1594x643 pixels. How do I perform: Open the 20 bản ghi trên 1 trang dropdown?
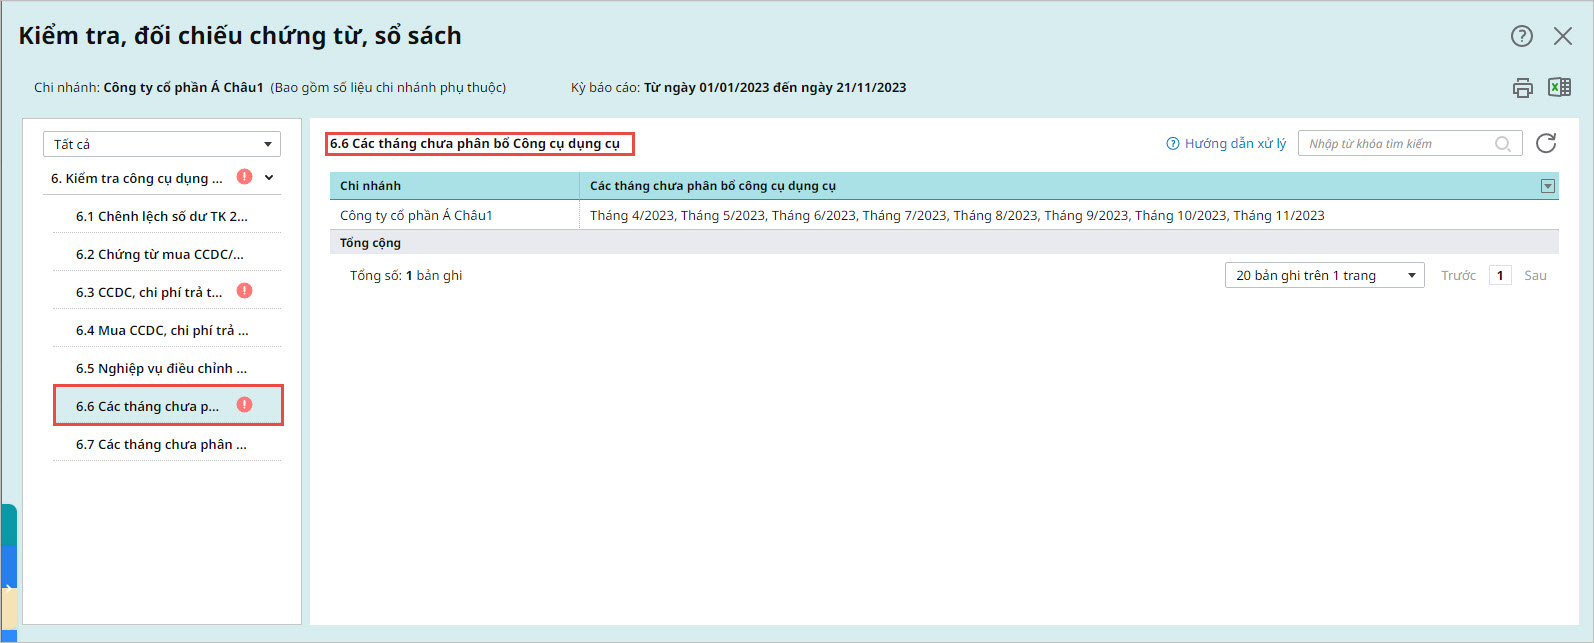coord(1324,275)
